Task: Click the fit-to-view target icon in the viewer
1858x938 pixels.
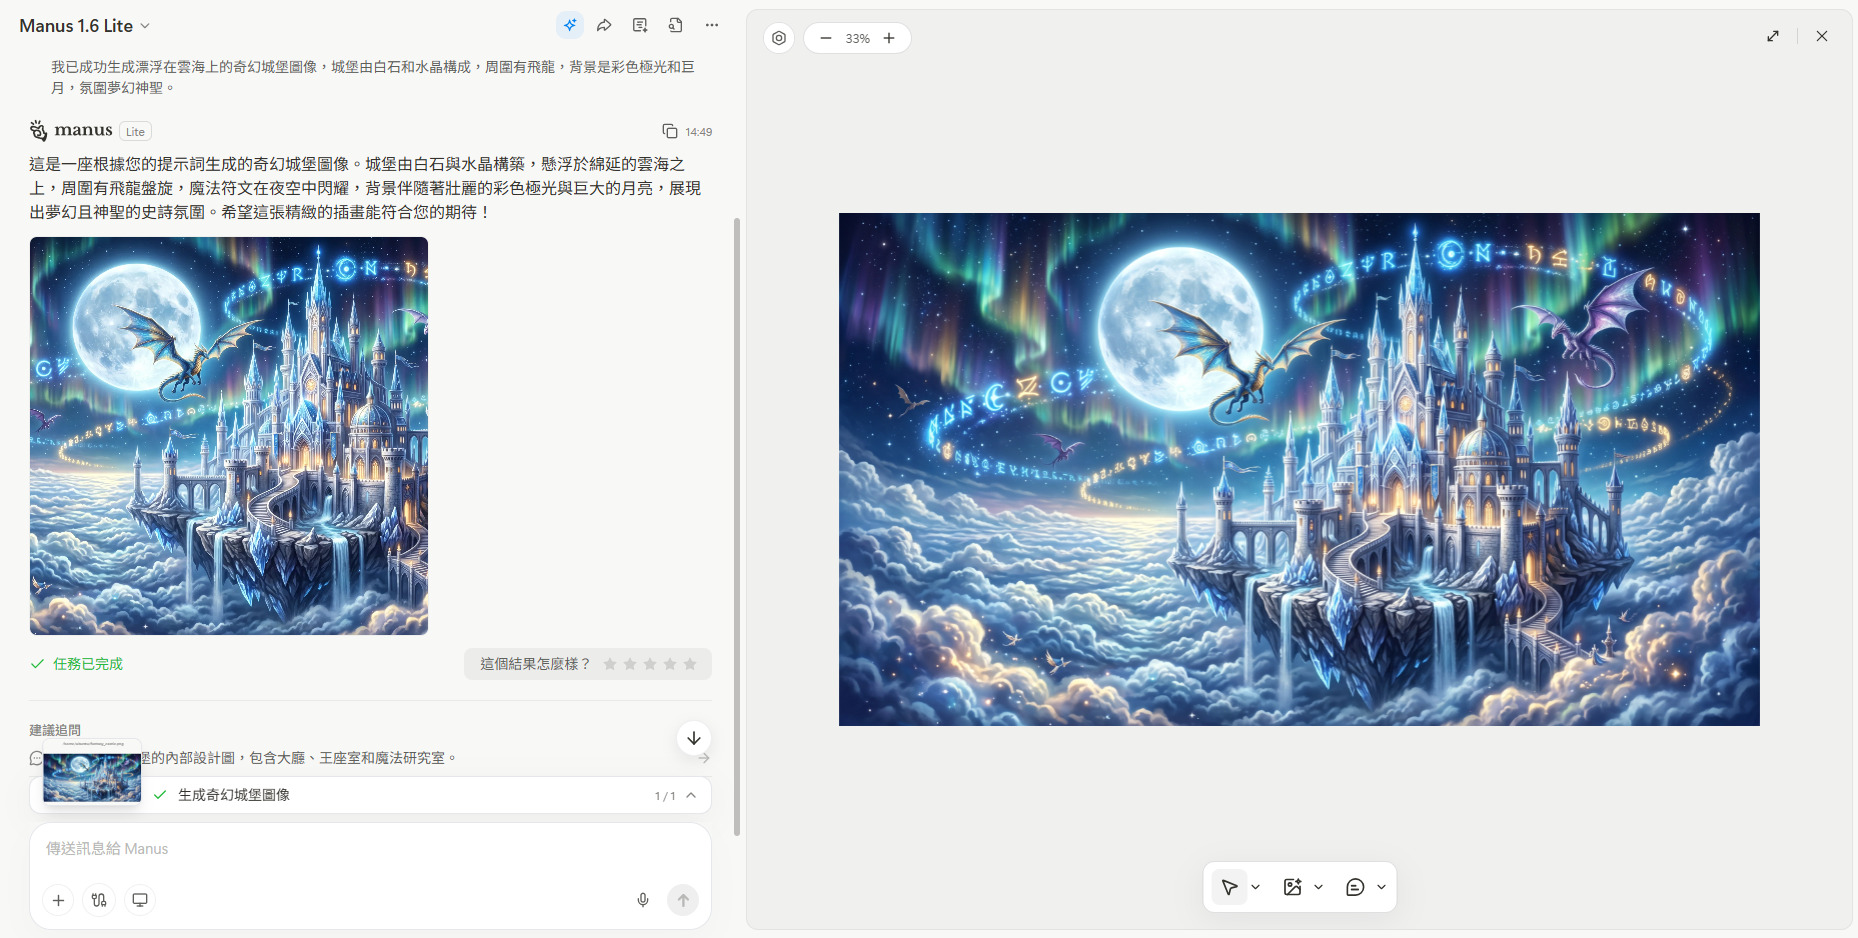Action: [779, 38]
